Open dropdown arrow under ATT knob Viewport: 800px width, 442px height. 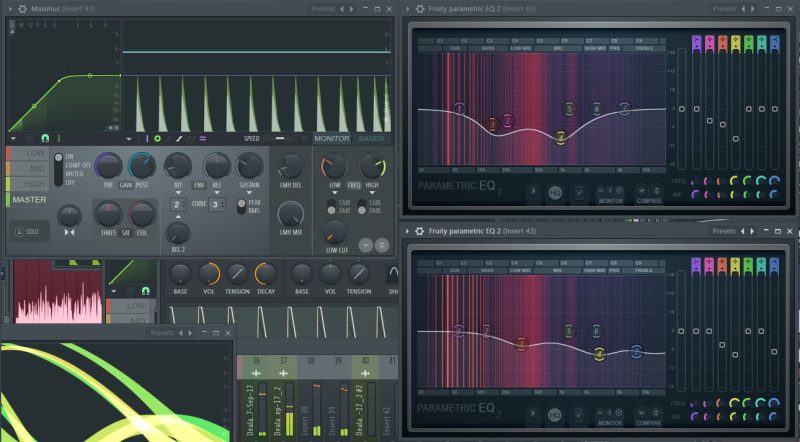178,193
